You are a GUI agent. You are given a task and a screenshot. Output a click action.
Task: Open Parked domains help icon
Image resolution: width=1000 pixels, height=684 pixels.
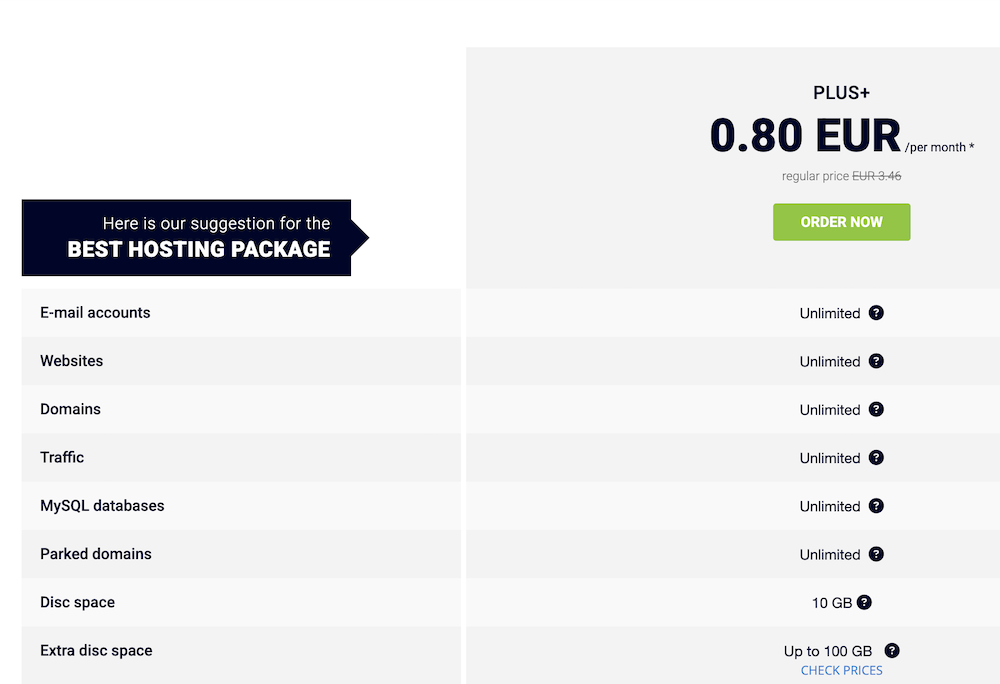[876, 554]
